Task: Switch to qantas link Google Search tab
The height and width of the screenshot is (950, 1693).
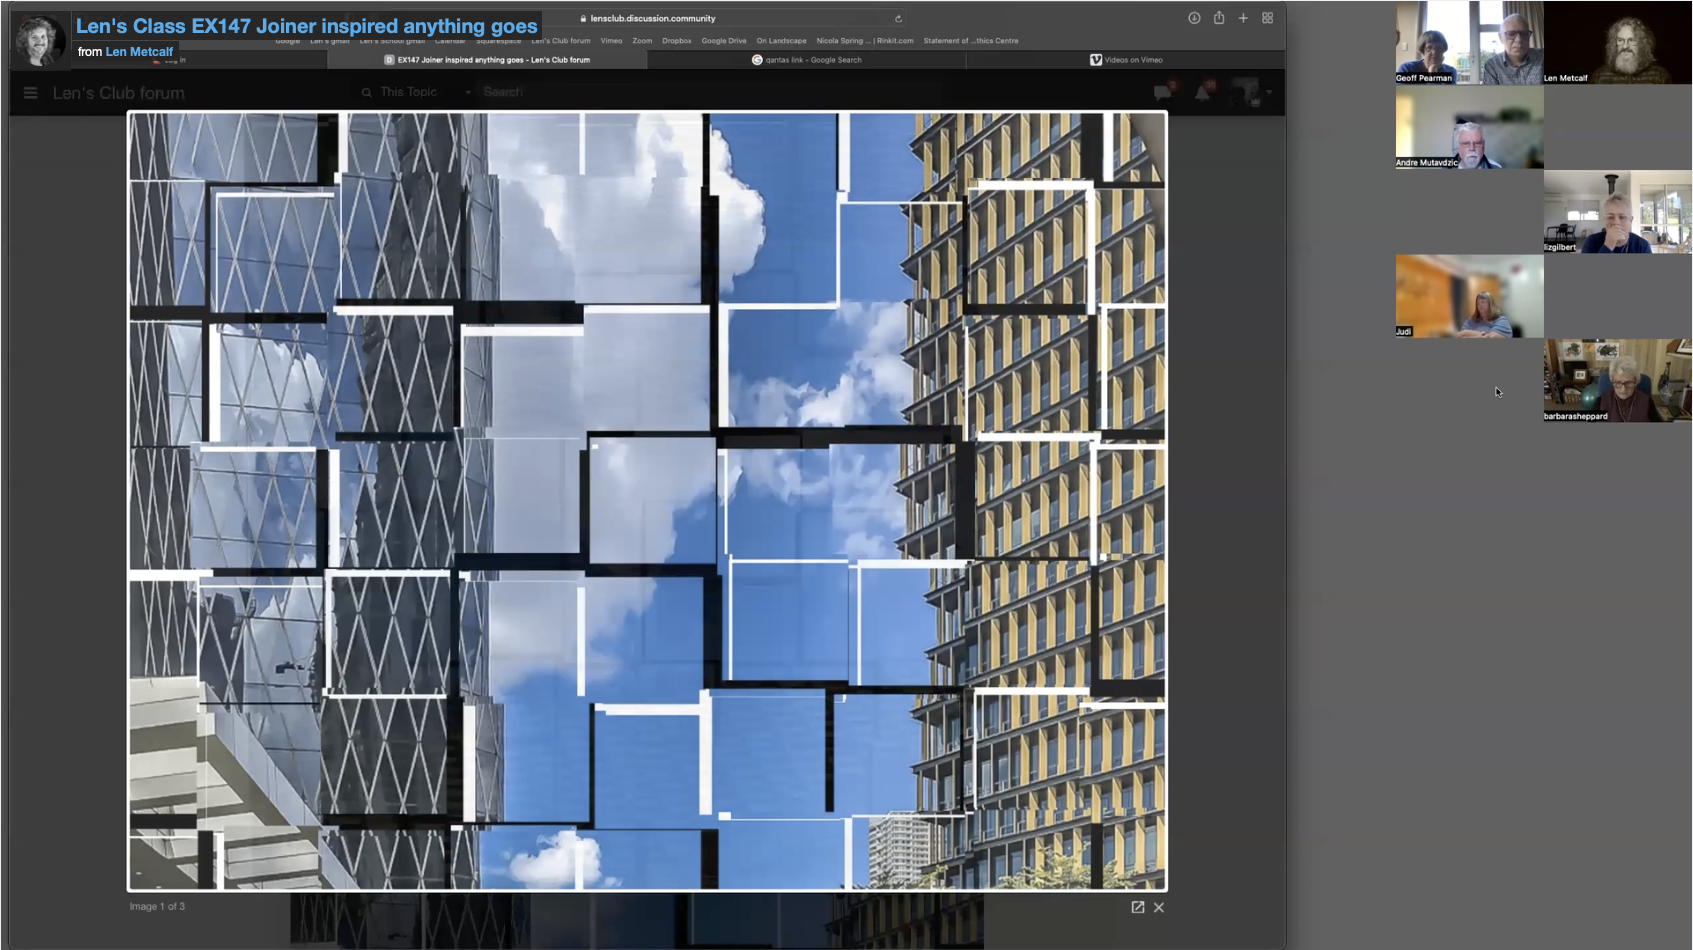Action: tap(807, 60)
